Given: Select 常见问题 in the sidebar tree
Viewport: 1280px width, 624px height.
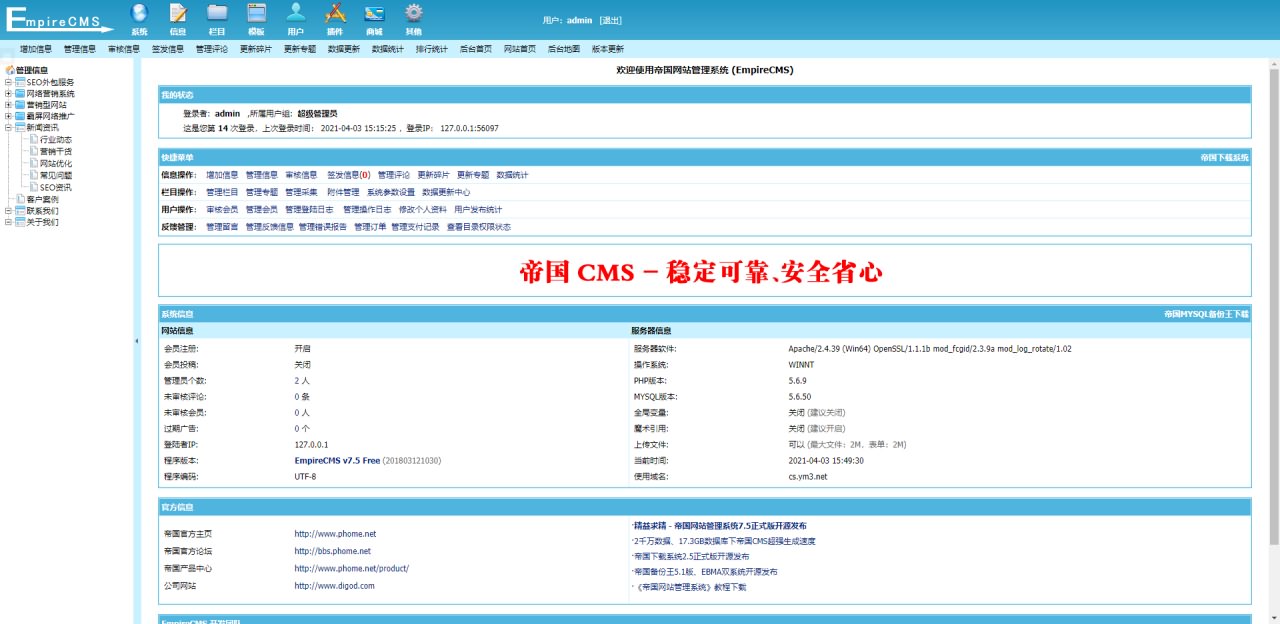Looking at the screenshot, I should [56, 175].
